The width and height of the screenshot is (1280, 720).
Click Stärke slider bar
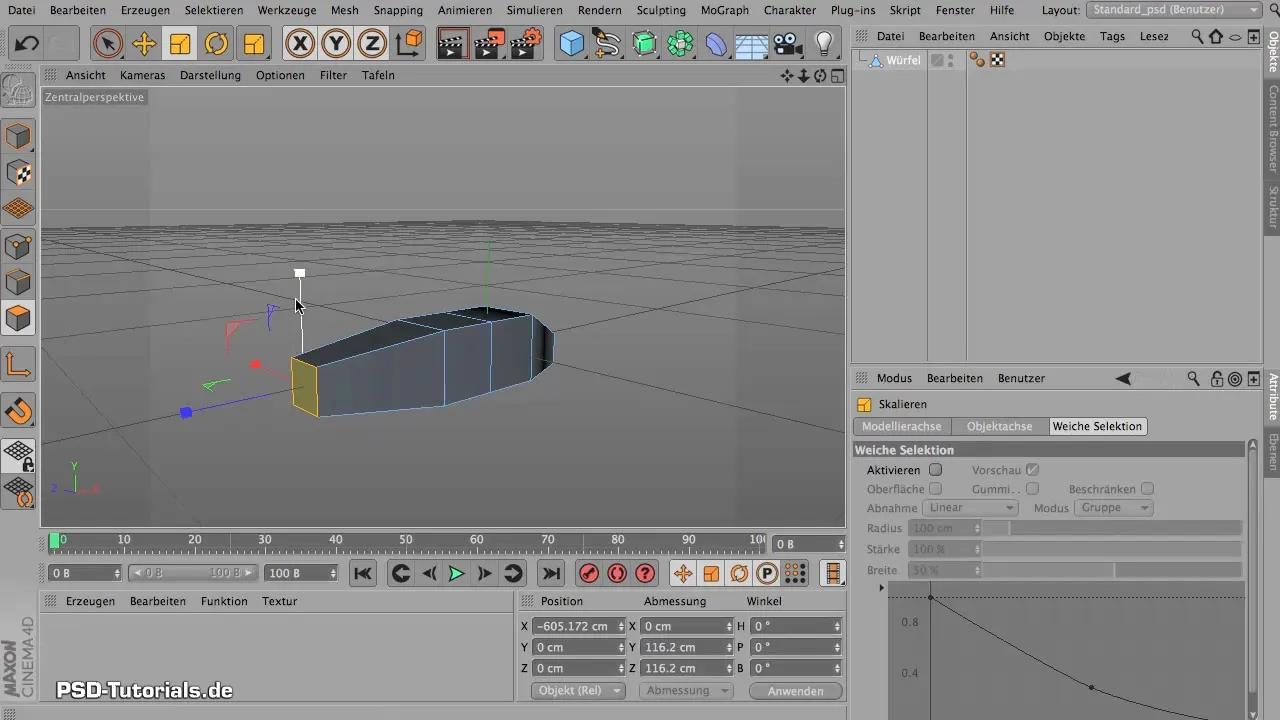pos(1113,549)
